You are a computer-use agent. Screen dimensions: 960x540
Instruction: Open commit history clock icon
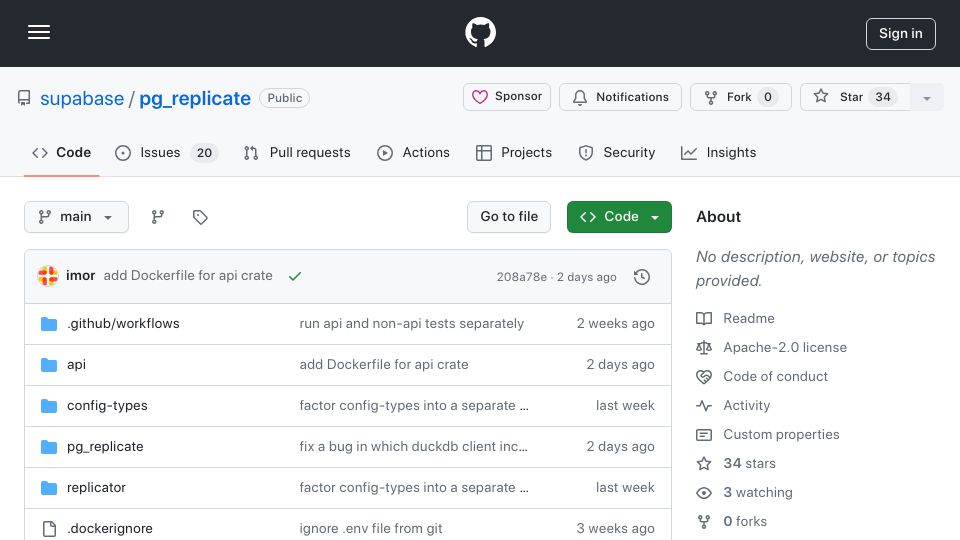click(642, 277)
